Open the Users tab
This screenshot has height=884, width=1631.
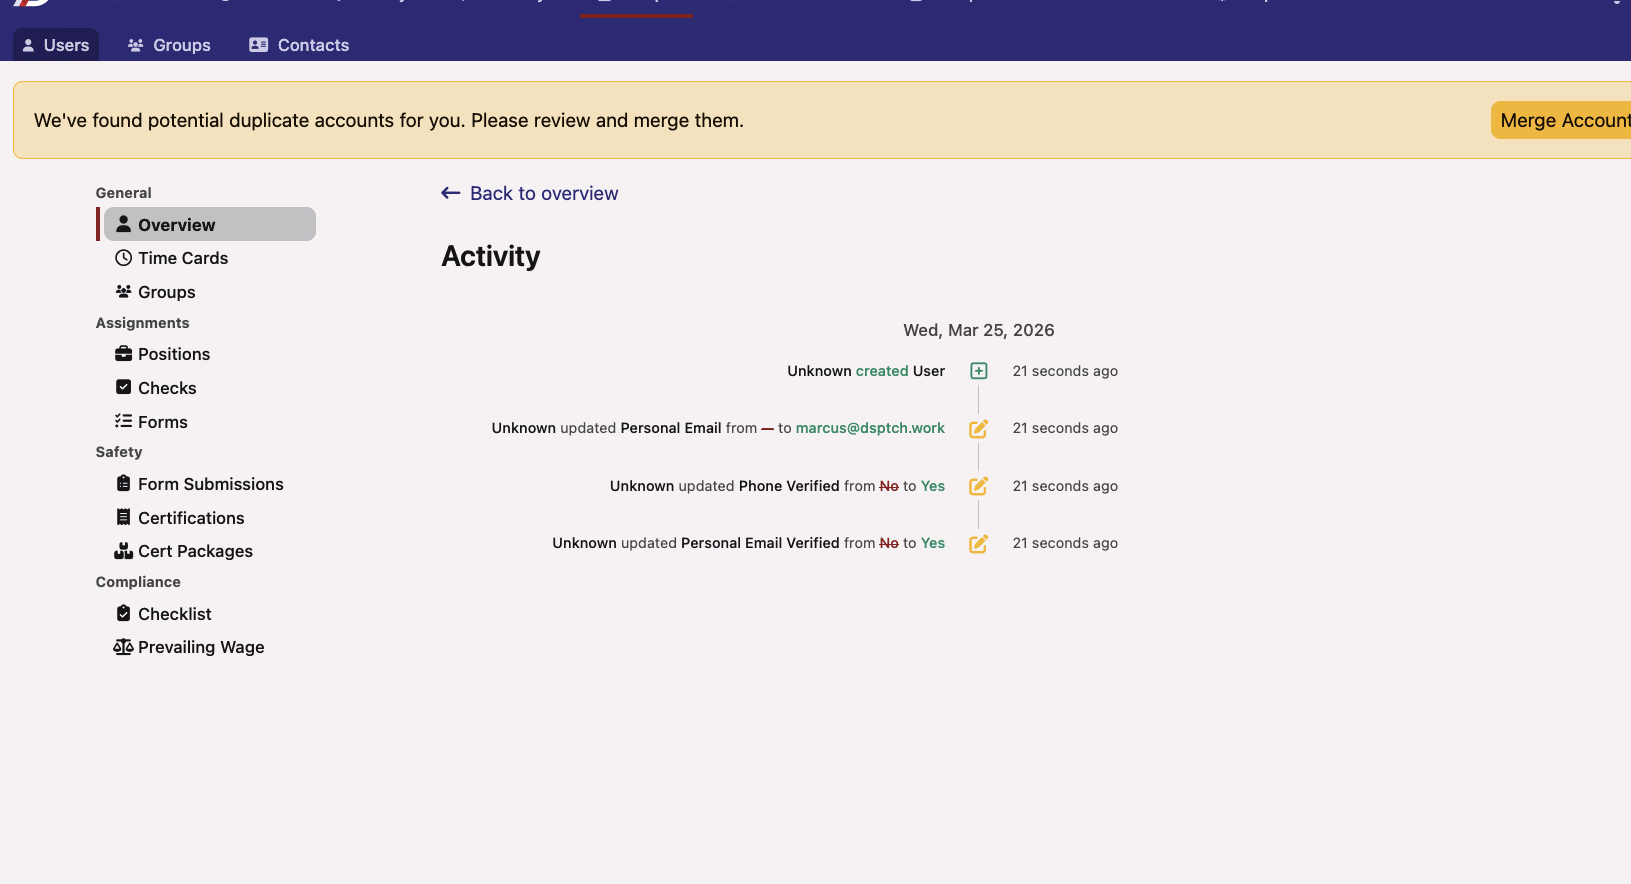[56, 45]
